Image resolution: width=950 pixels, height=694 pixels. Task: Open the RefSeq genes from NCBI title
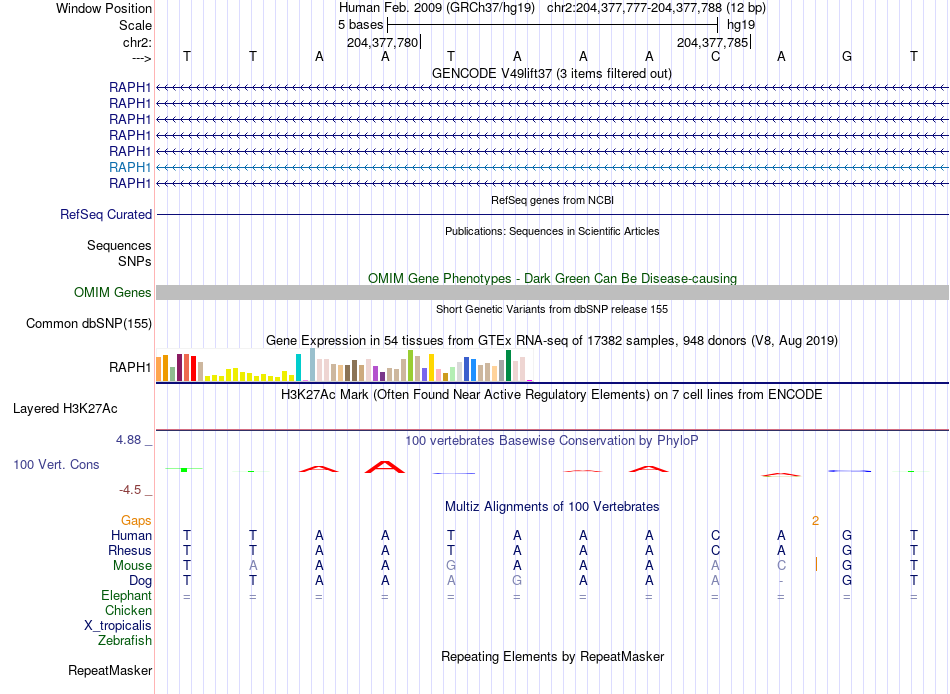point(552,200)
